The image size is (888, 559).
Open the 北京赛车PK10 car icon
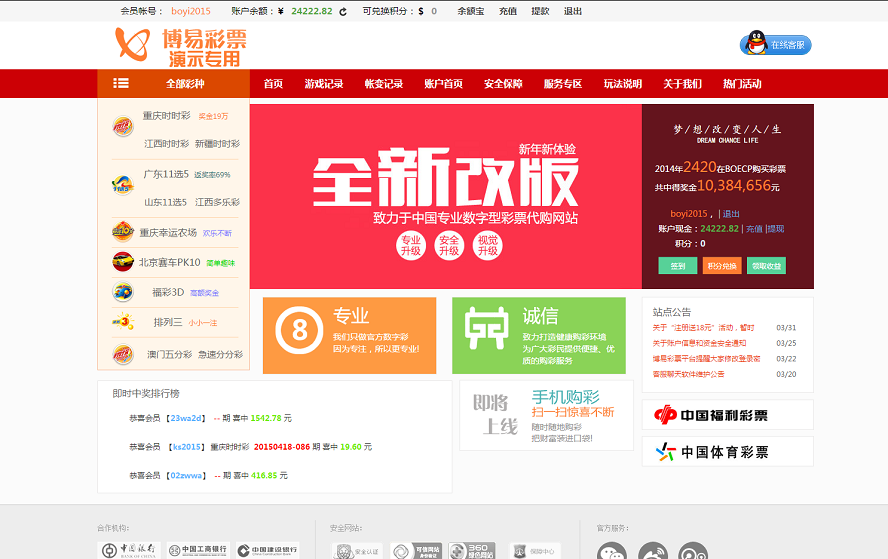[x=123, y=262]
